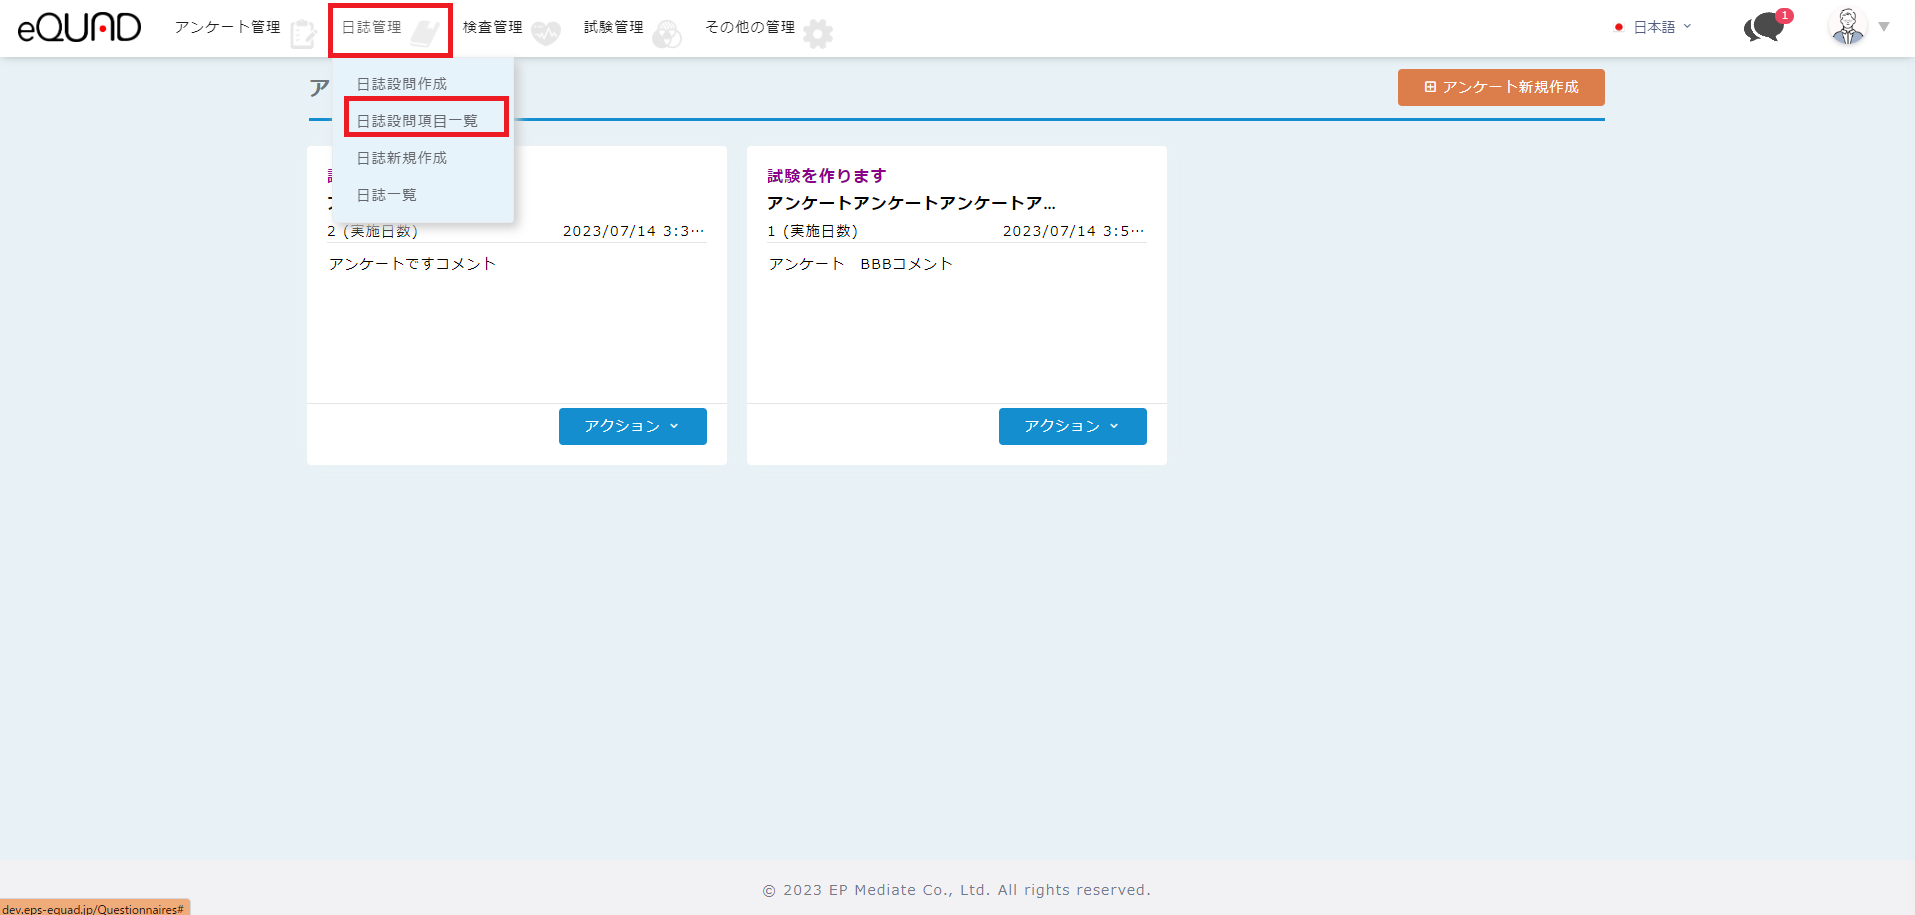Click the heart-rate icon beside 検査管理
This screenshot has width=1915, height=915.
click(x=546, y=34)
